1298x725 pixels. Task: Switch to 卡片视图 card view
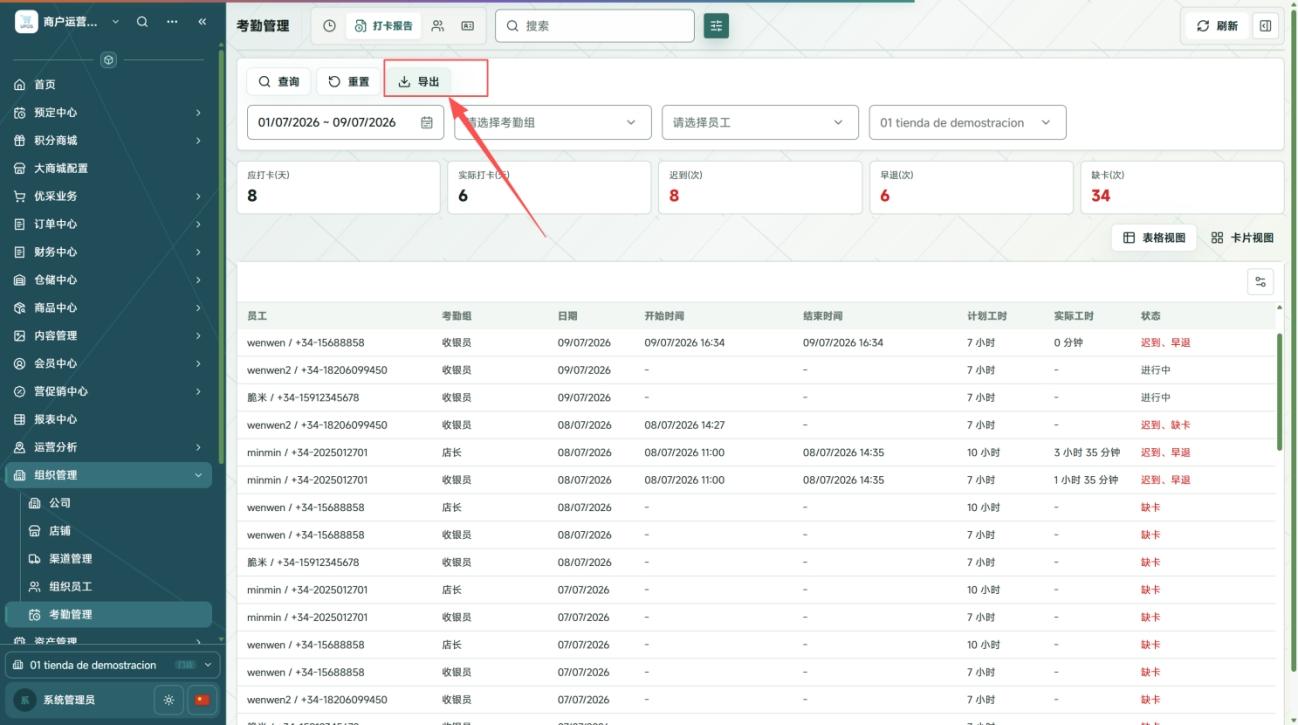(x=1242, y=238)
